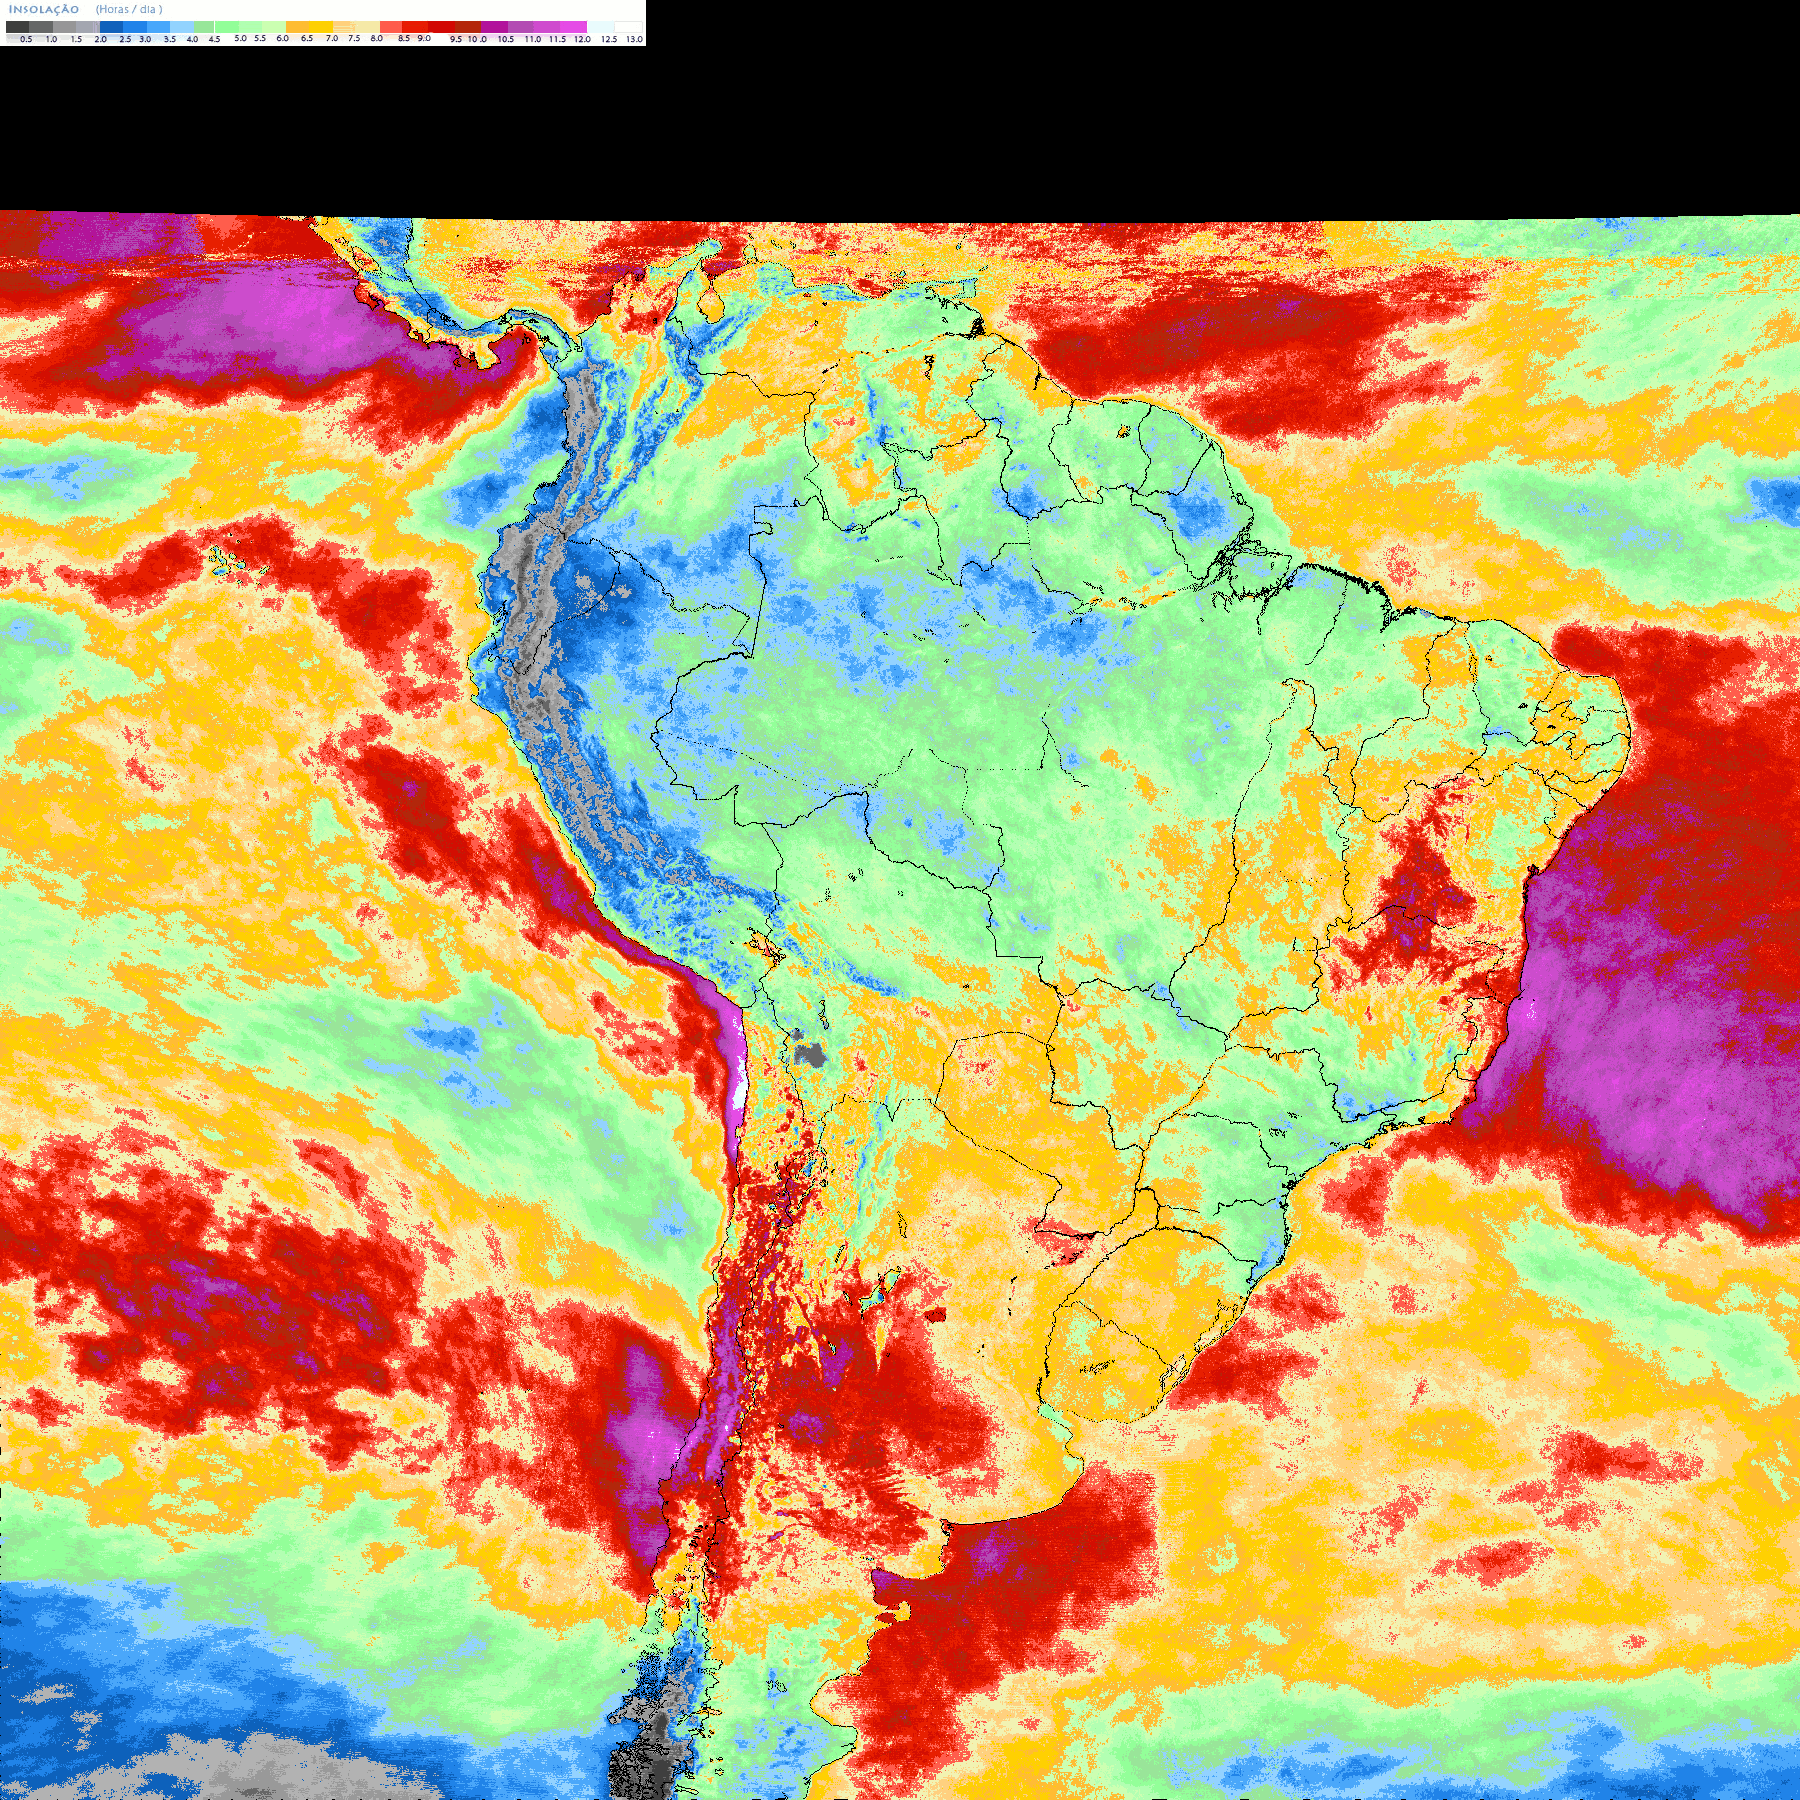
Task: Click the 8.5 legend value
Action: (404, 38)
